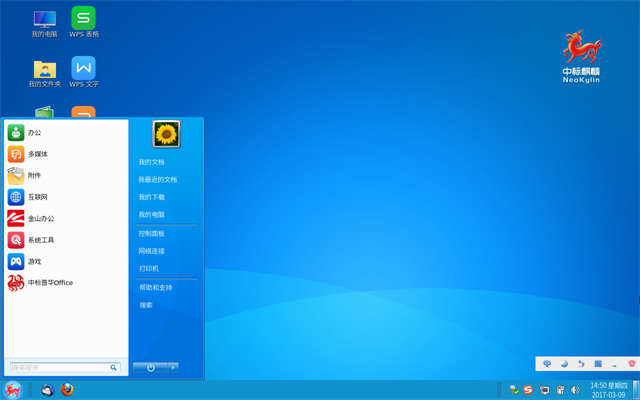Open WPS 文字 desktop shortcut

click(84, 71)
